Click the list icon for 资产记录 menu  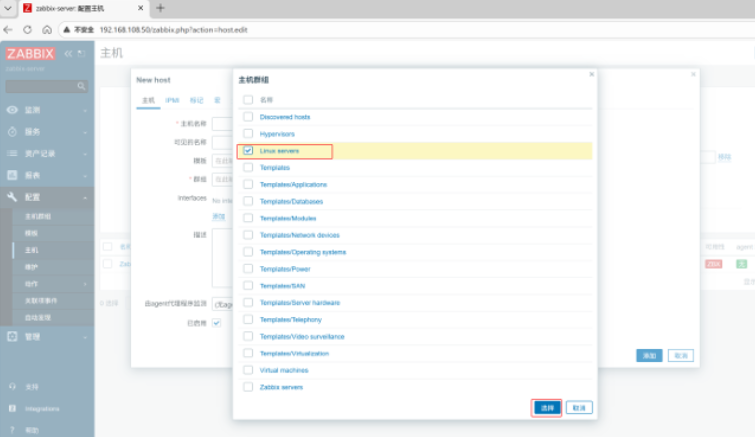click(12, 153)
